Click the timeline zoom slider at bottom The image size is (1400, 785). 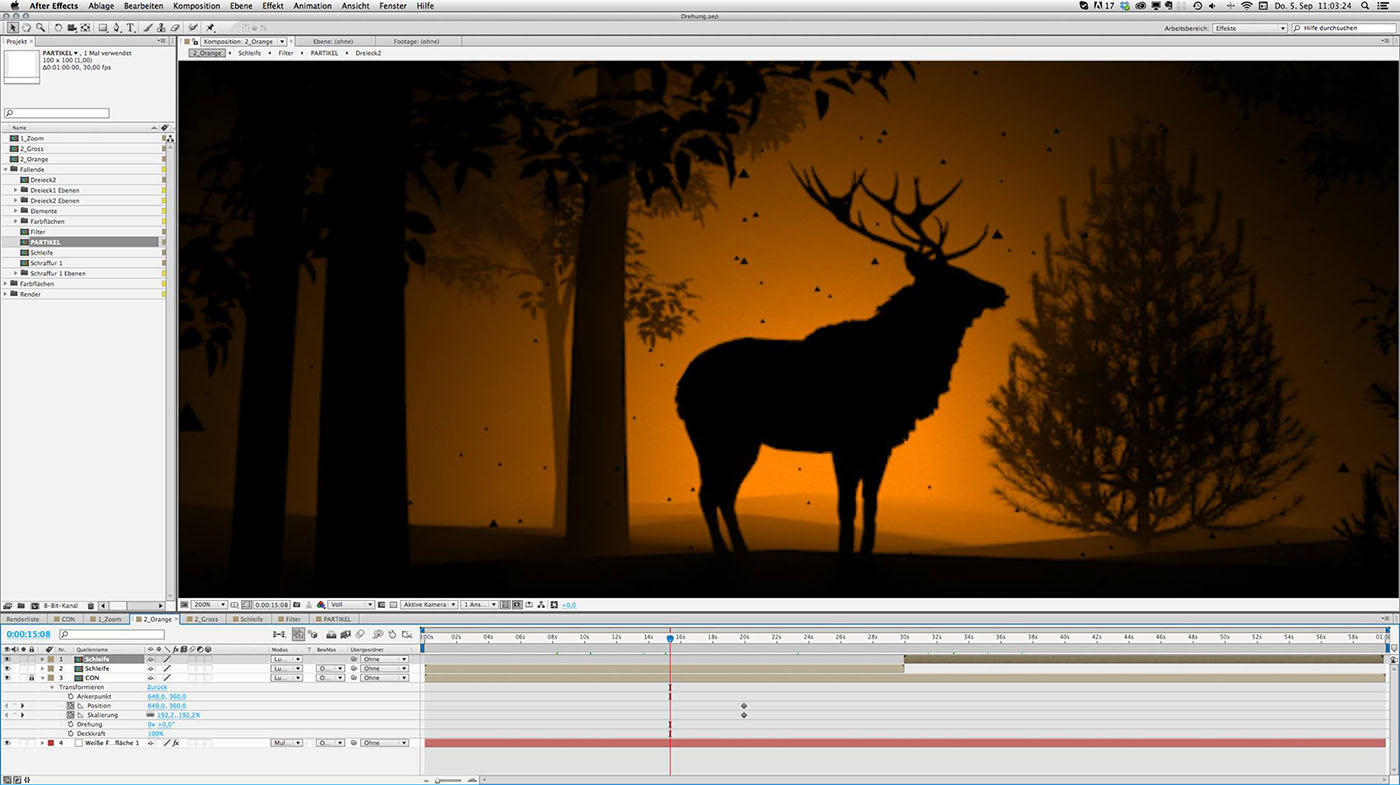click(450, 779)
